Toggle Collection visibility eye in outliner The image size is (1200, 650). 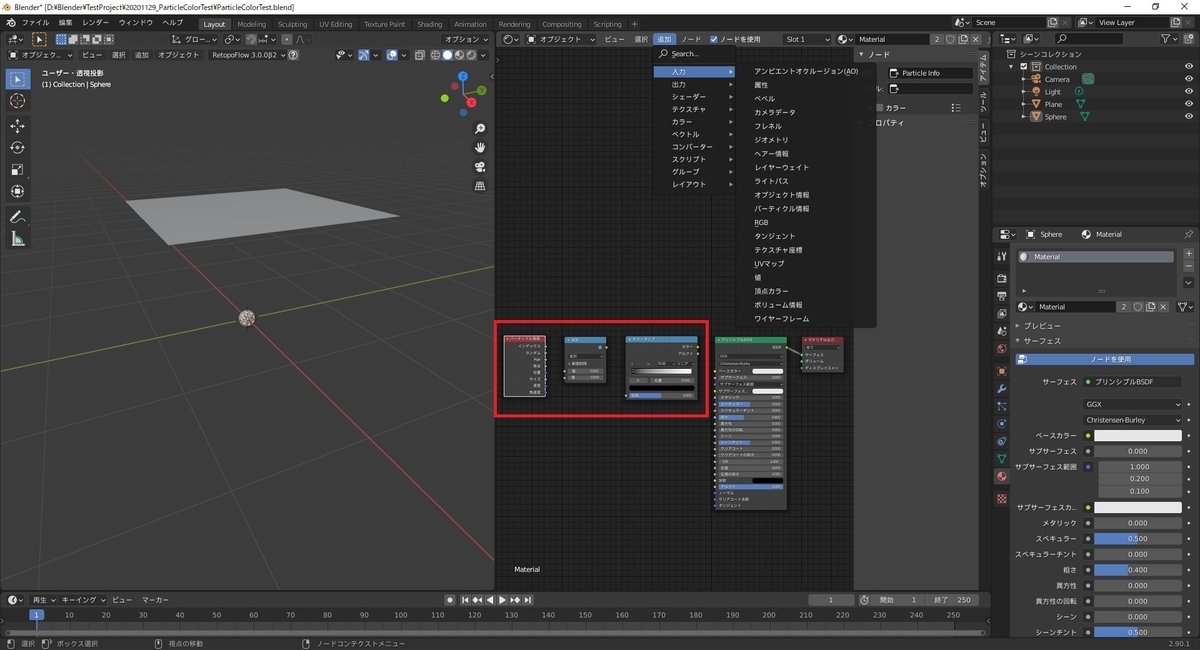[x=1188, y=67]
